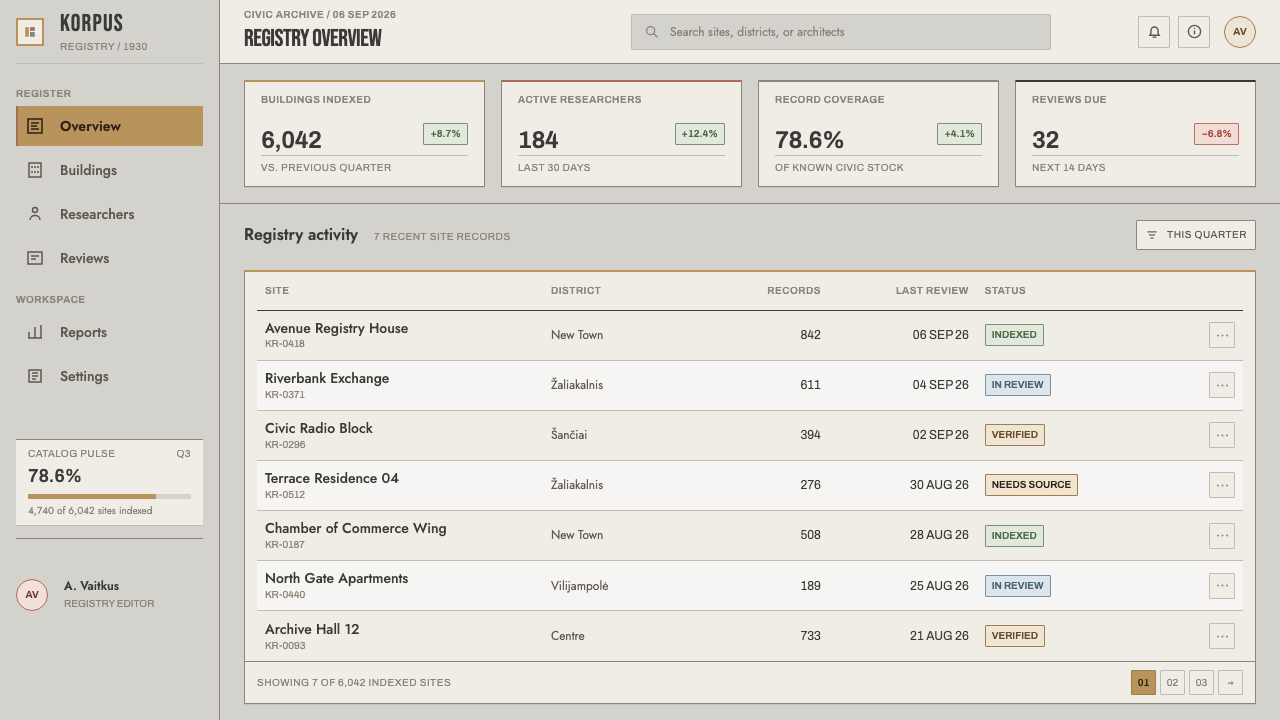Screen dimensions: 1280x720
Task: Click the next page arrow
Action: [1230, 683]
